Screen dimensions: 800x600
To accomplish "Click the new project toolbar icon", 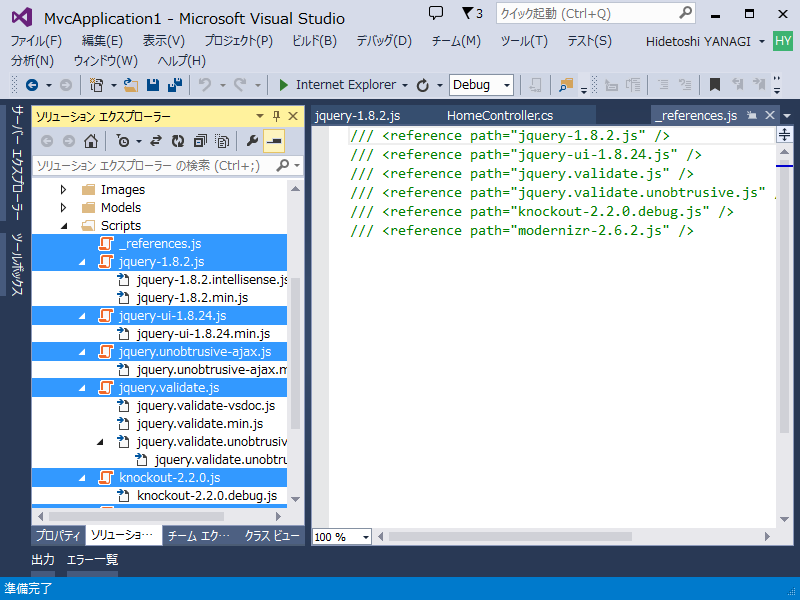I will pos(96,85).
